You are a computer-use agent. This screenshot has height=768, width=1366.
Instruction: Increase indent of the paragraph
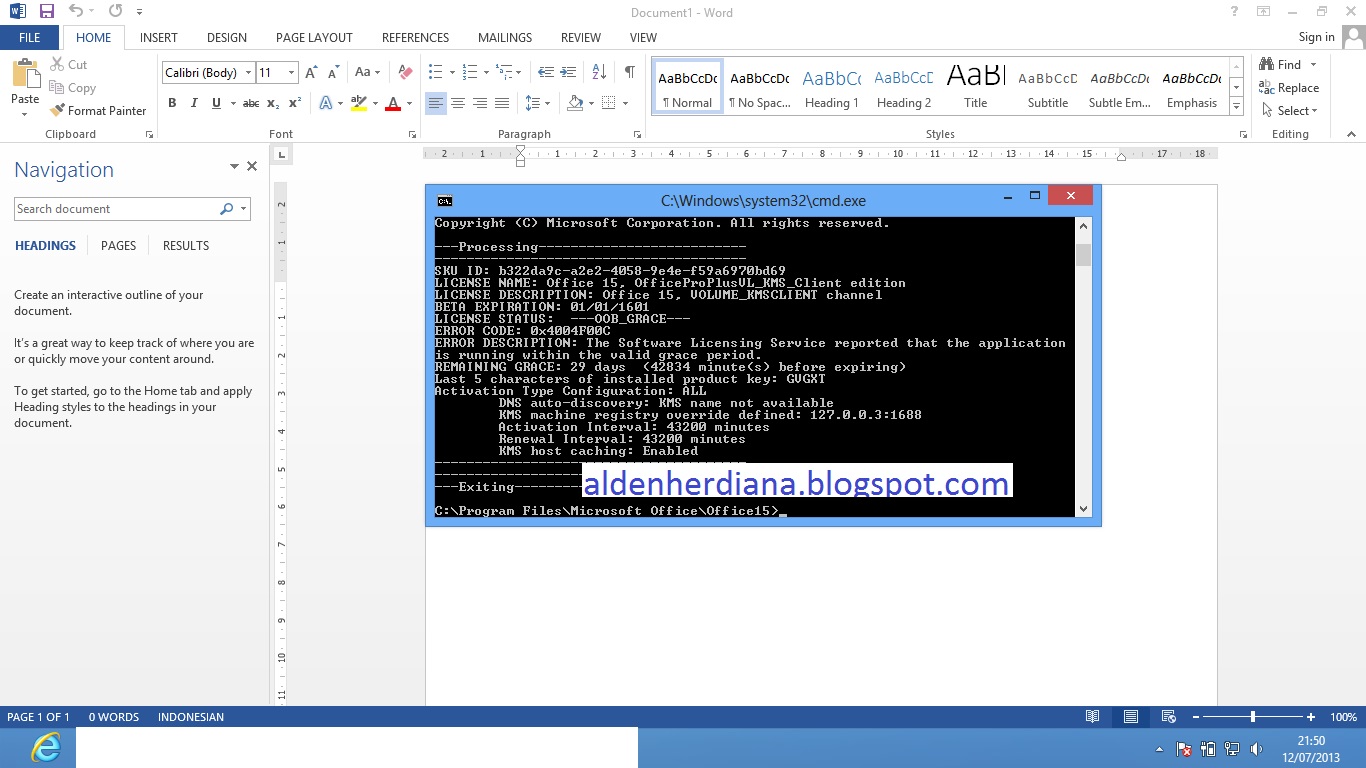coord(569,72)
